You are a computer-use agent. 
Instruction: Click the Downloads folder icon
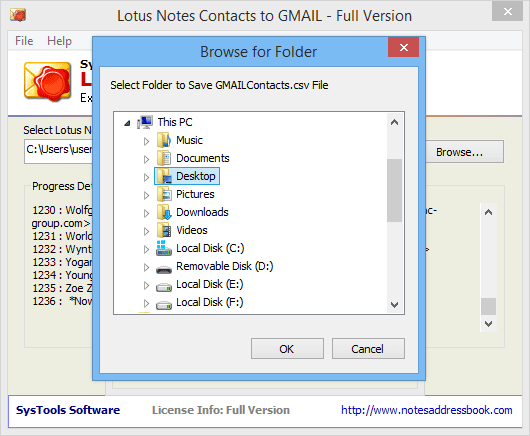pyautogui.click(x=164, y=212)
